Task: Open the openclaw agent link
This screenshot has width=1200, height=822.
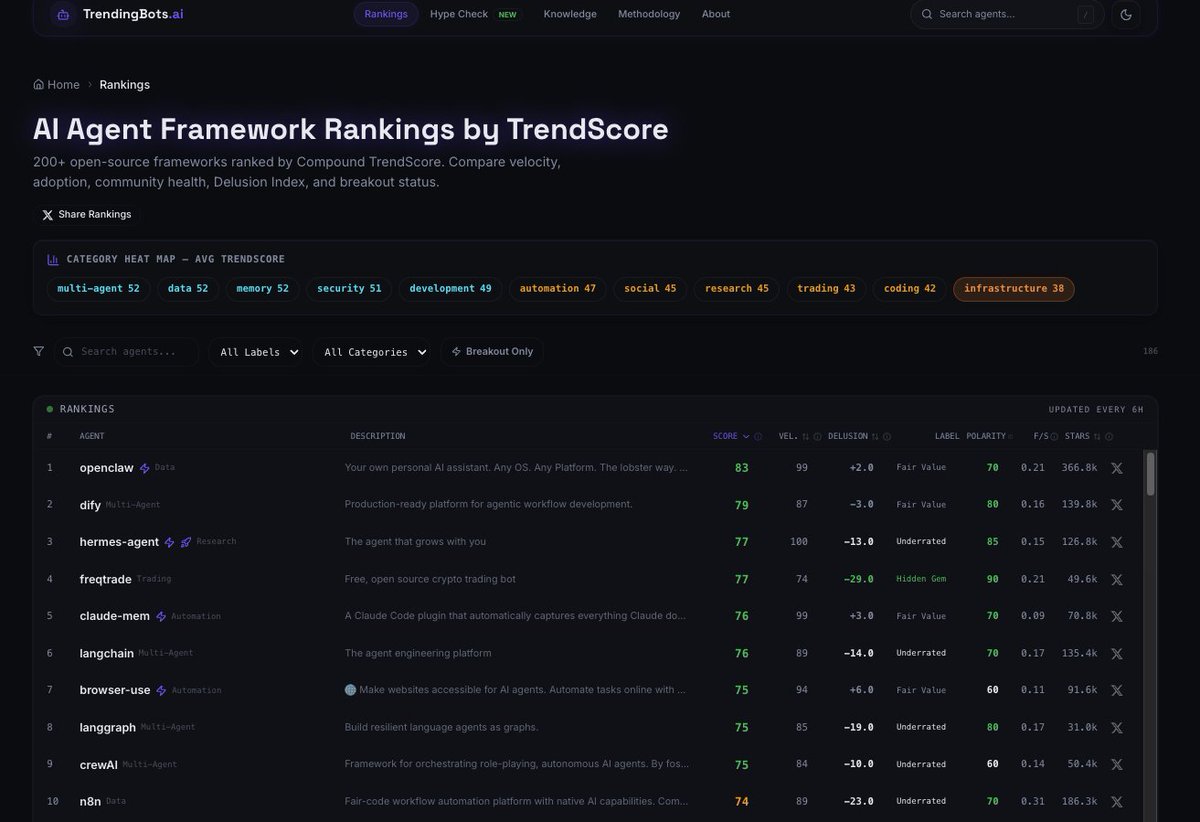Action: coord(107,468)
